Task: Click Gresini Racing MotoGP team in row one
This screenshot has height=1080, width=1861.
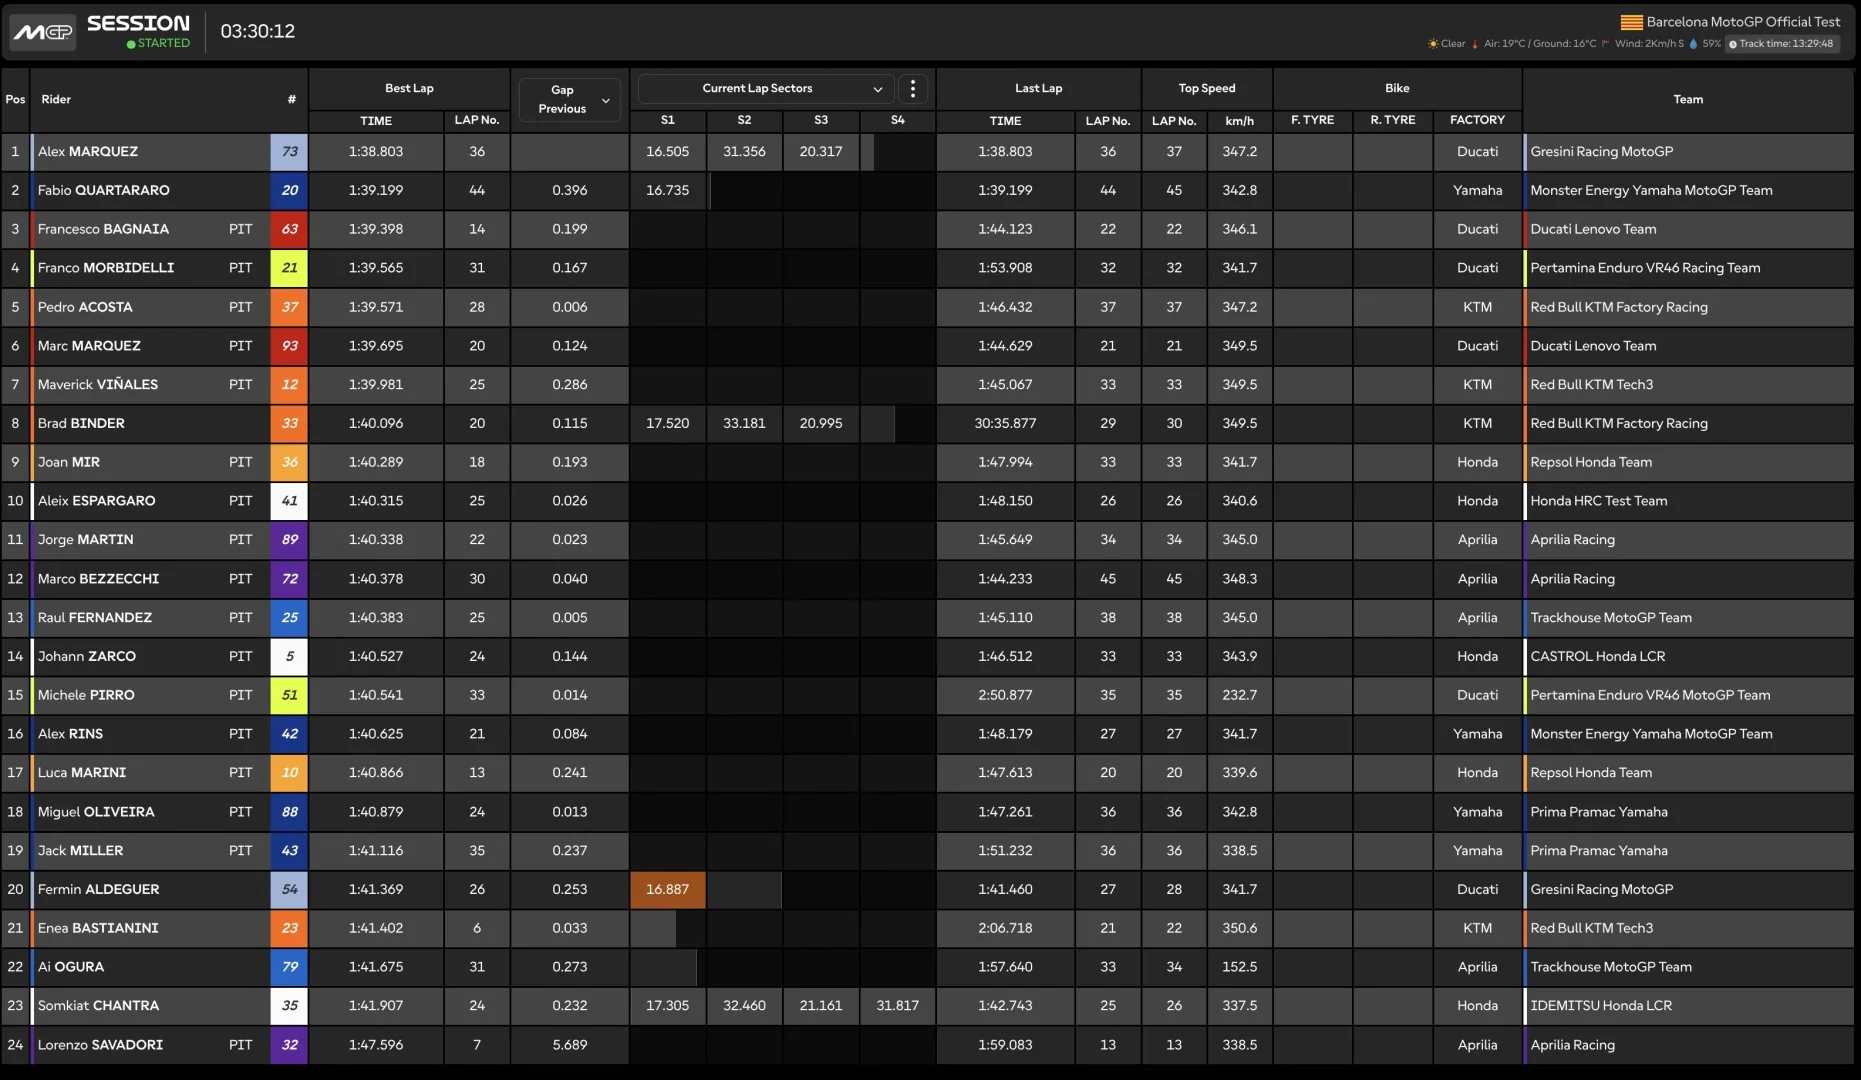Action: (1601, 152)
